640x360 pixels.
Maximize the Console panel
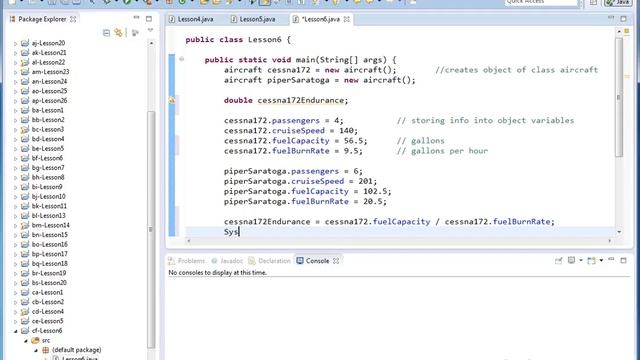[623, 260]
